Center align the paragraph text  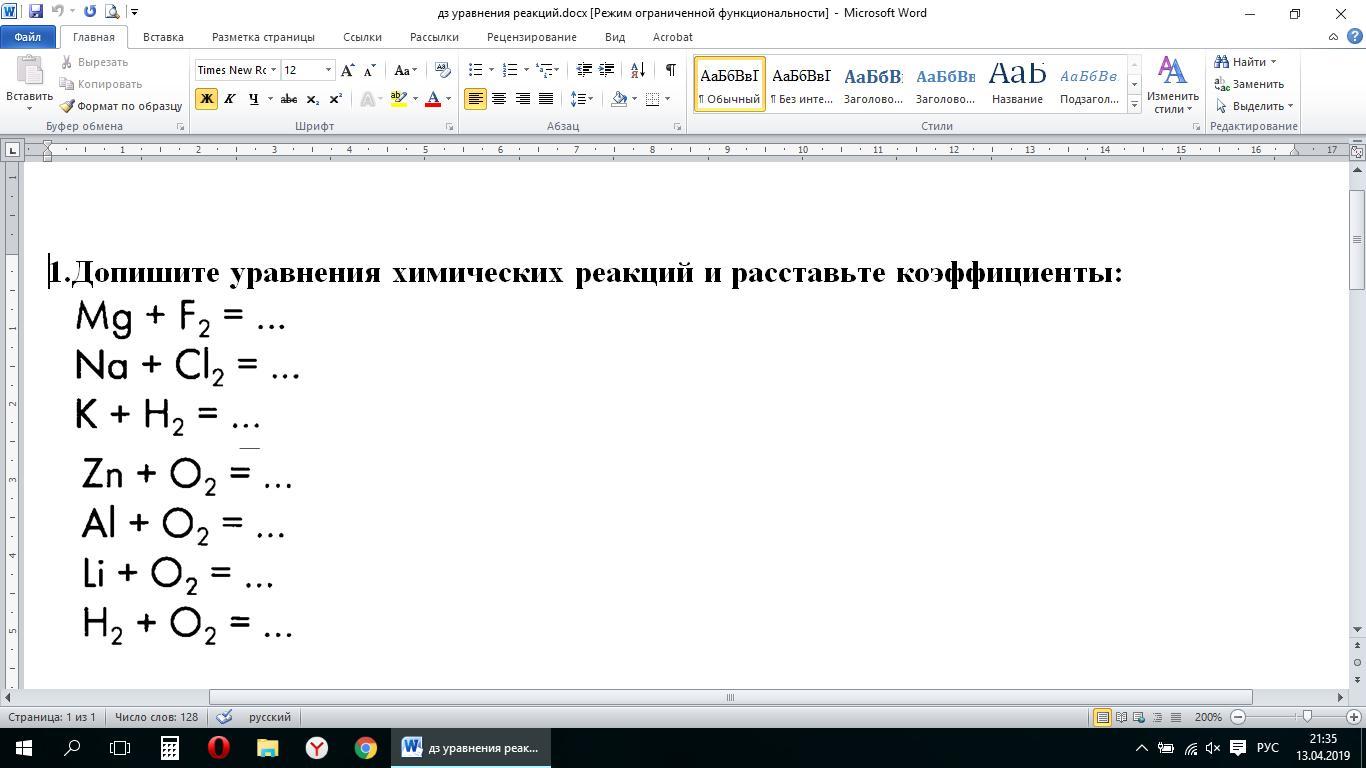498,99
